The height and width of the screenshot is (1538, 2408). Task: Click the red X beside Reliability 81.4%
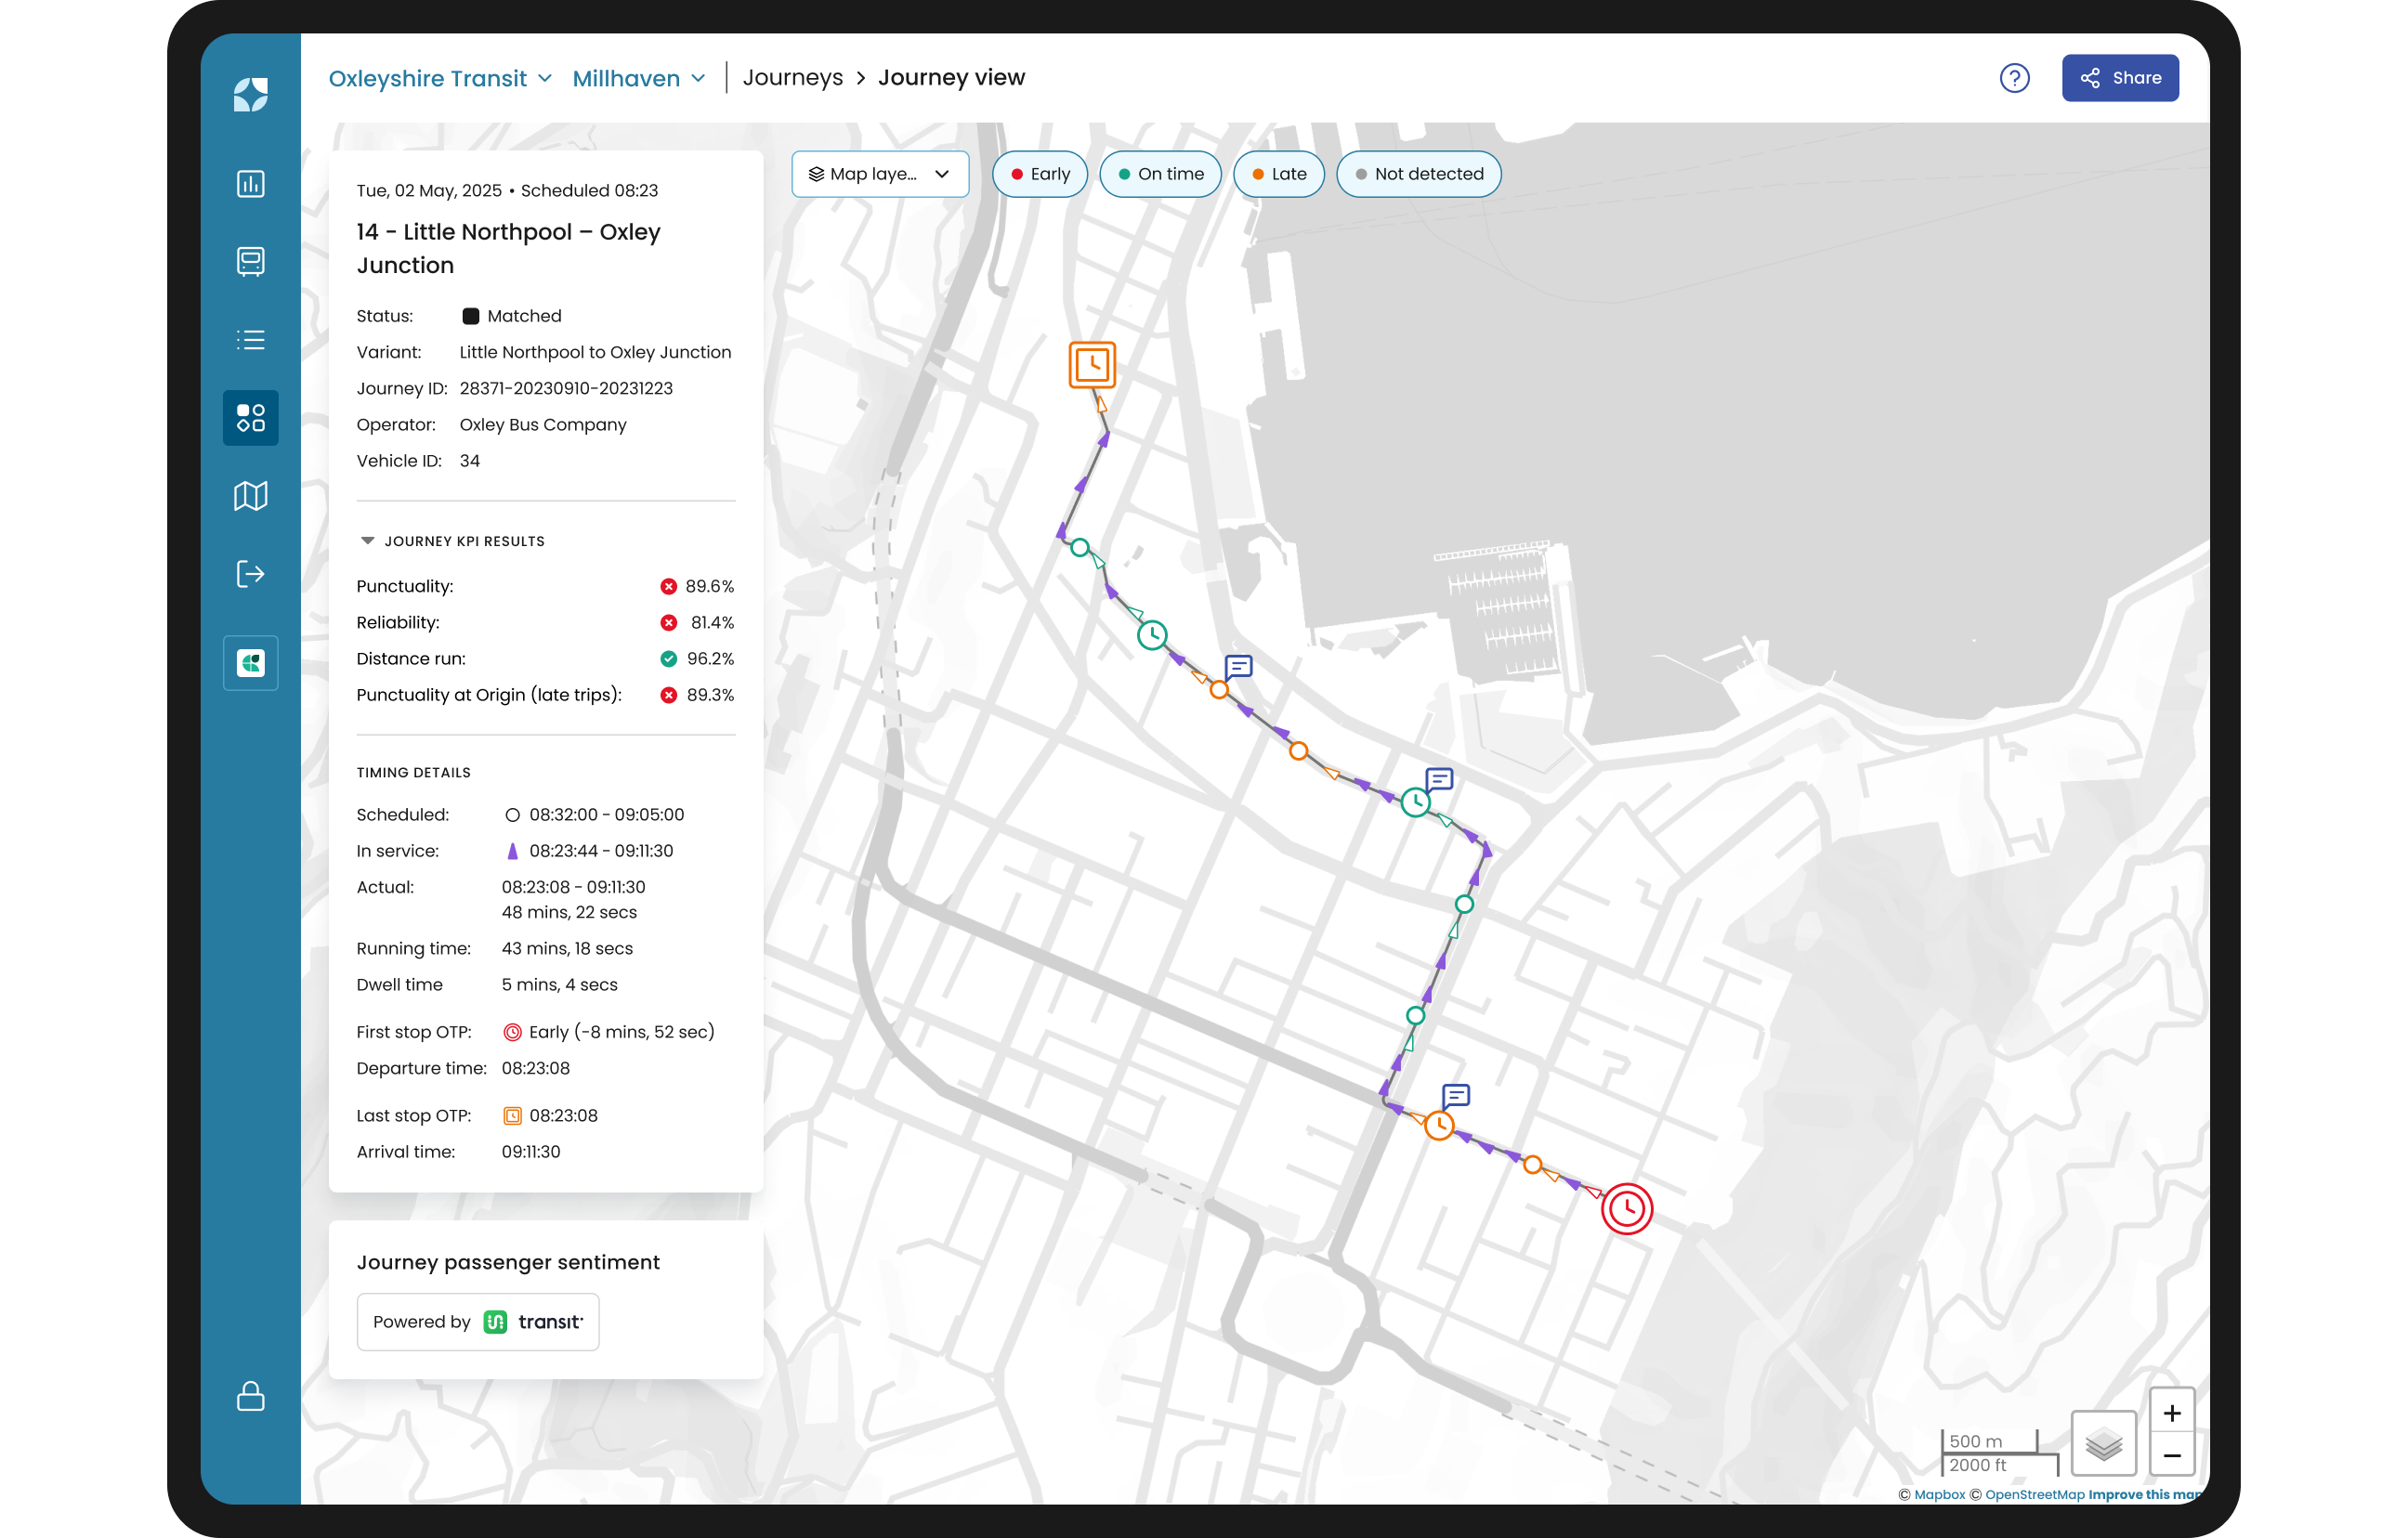click(668, 622)
